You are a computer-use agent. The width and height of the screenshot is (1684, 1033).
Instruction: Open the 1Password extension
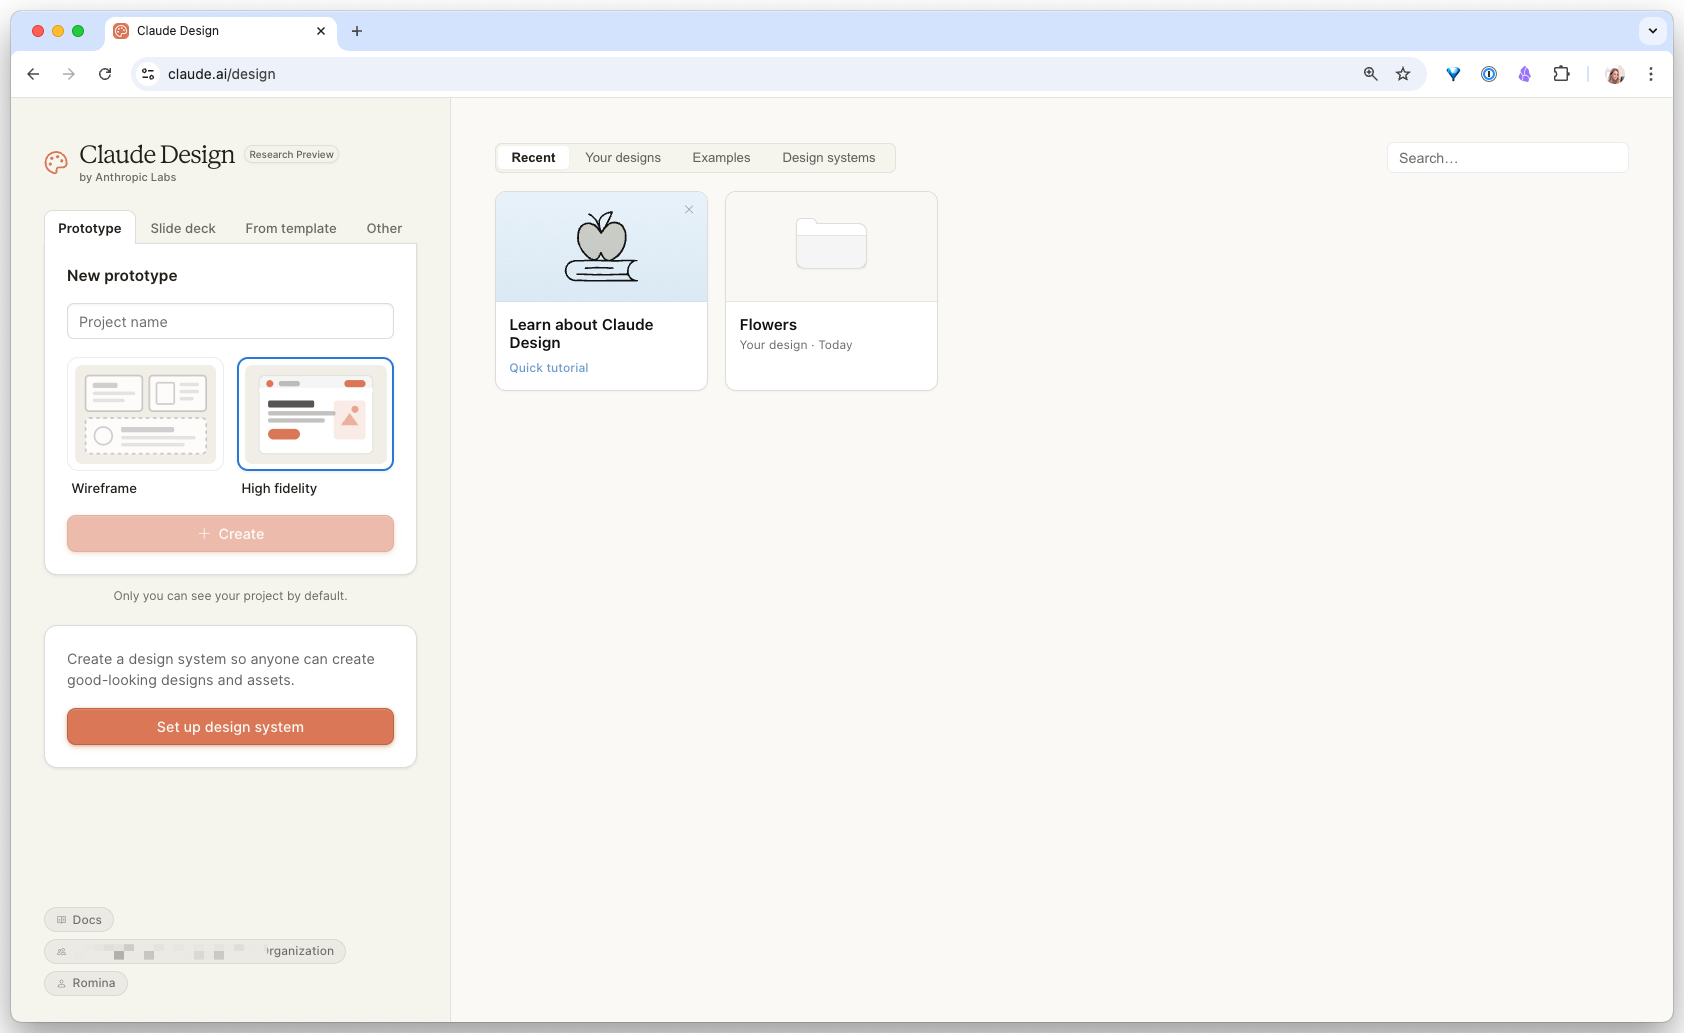pyautogui.click(x=1489, y=74)
